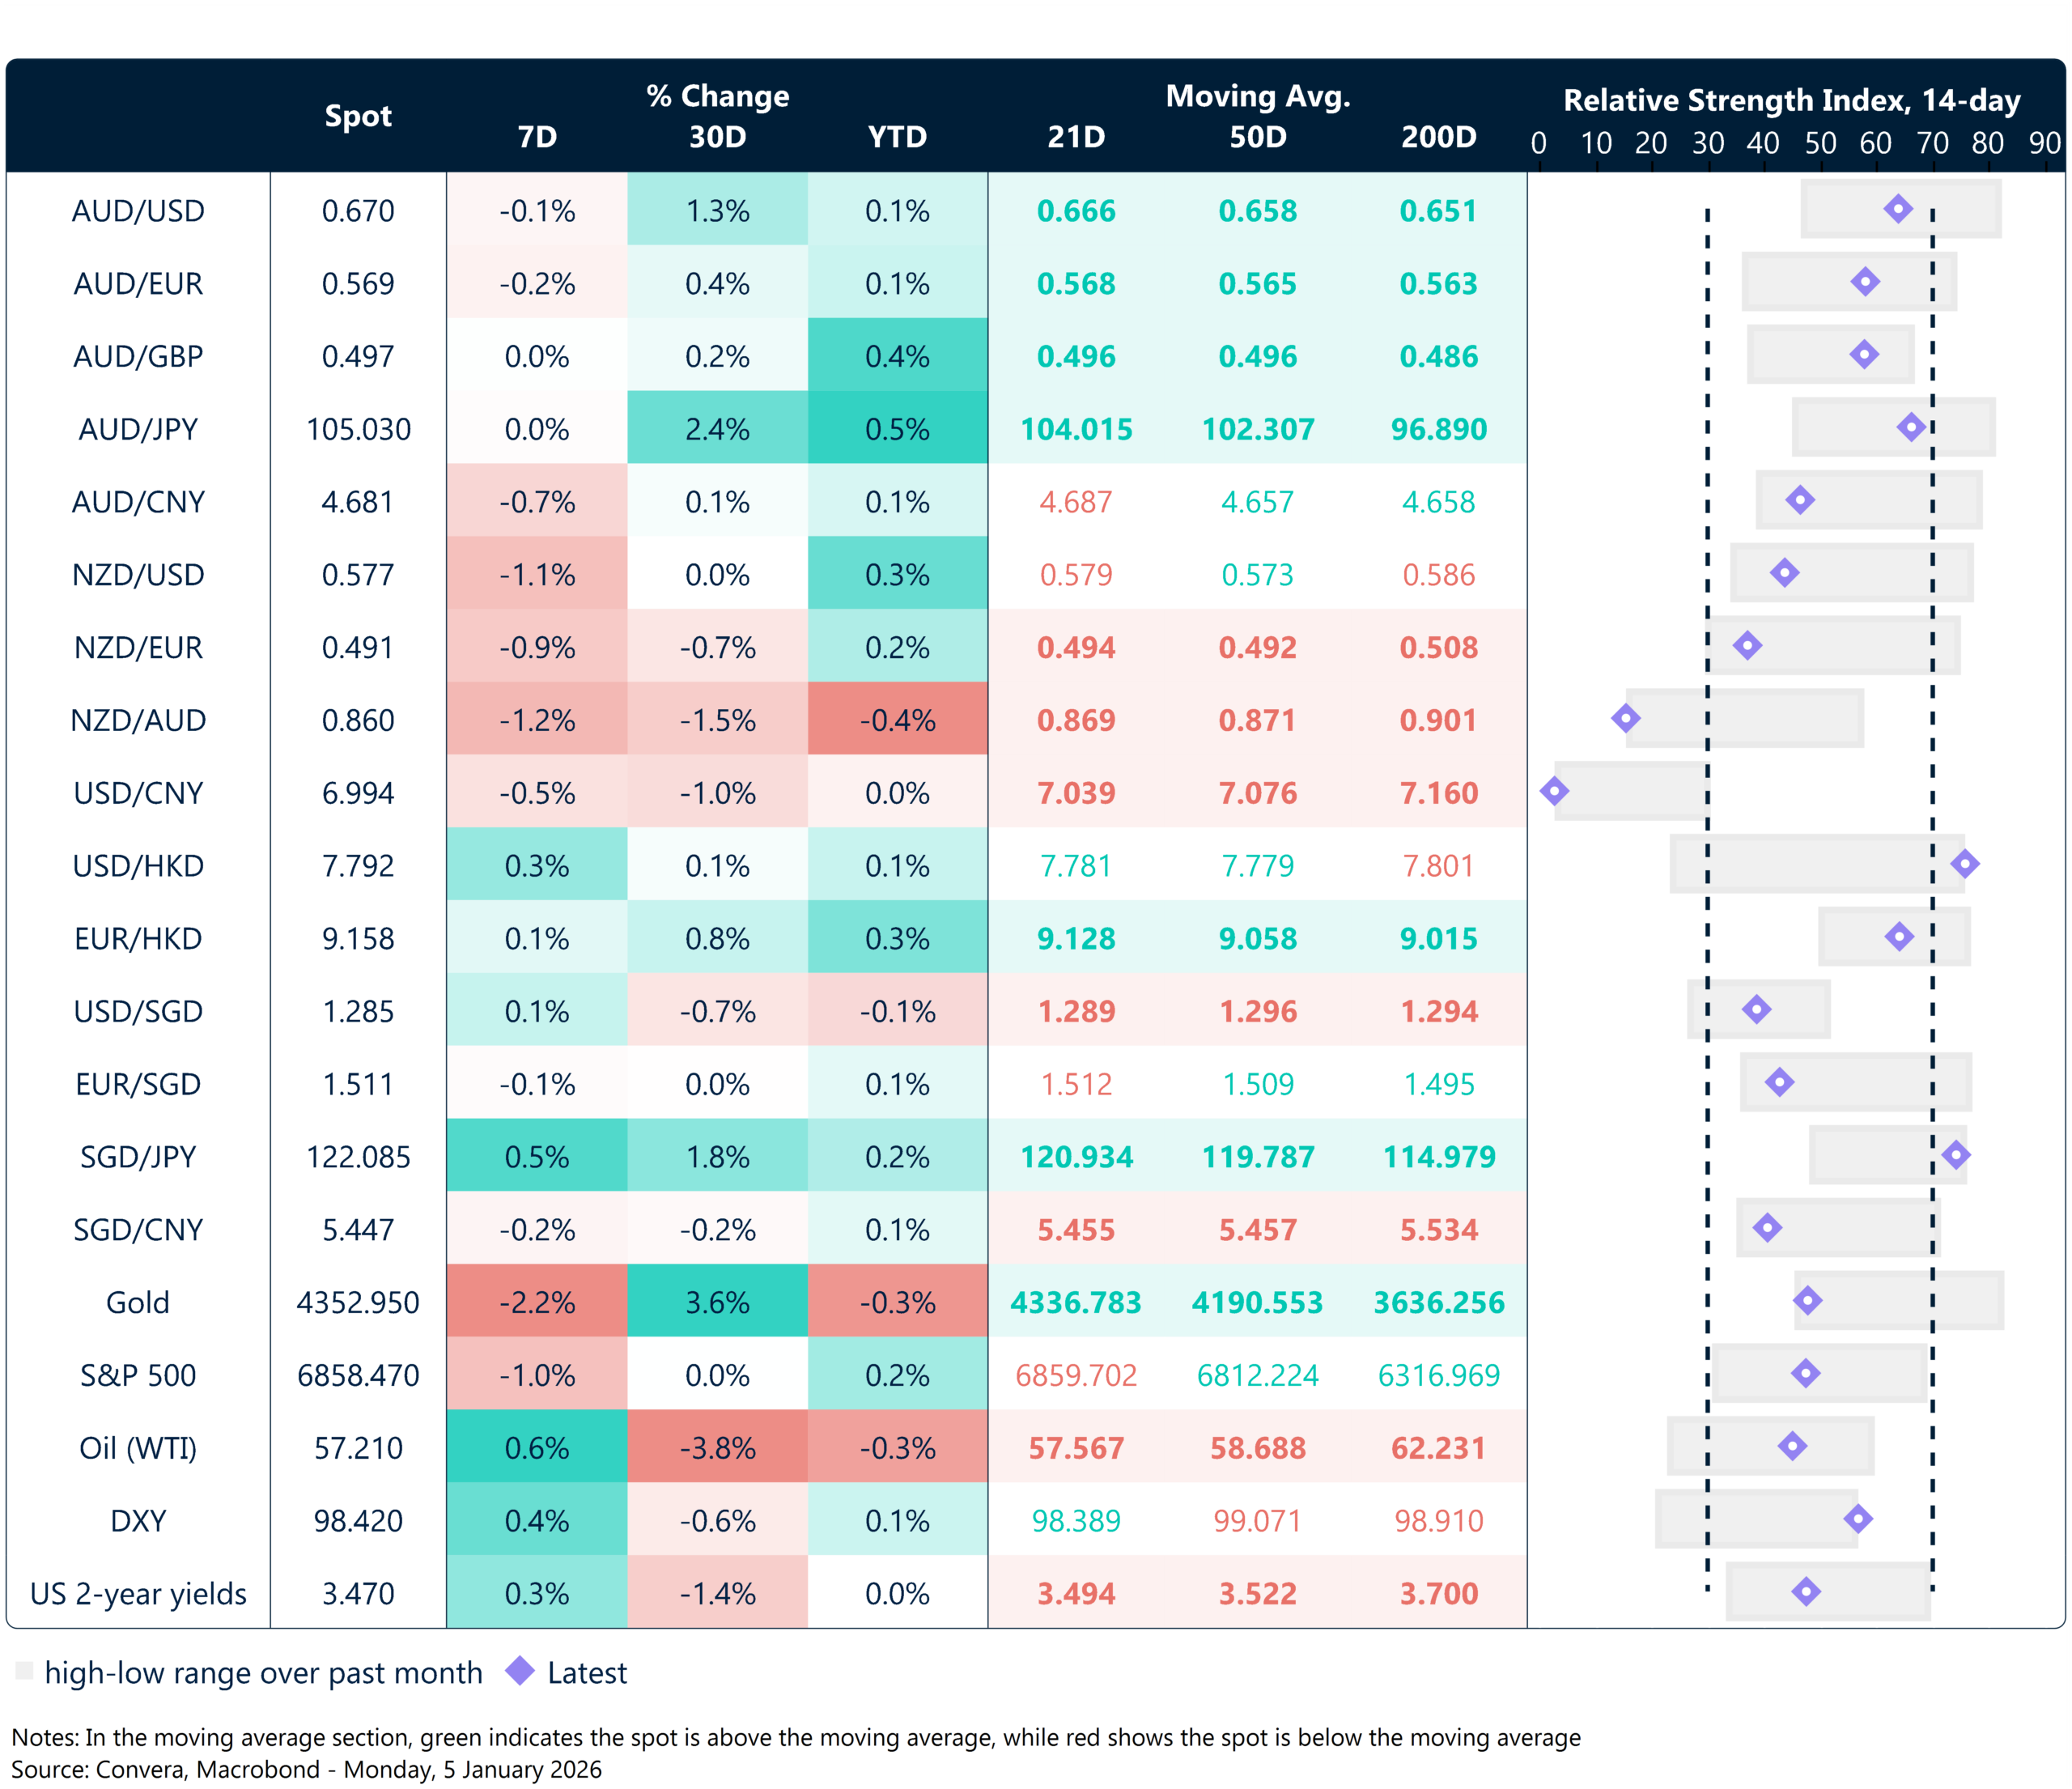This screenshot has width=2072, height=1789.
Task: Click the USD/CNY RSI diamond marker
Action: tap(1554, 791)
